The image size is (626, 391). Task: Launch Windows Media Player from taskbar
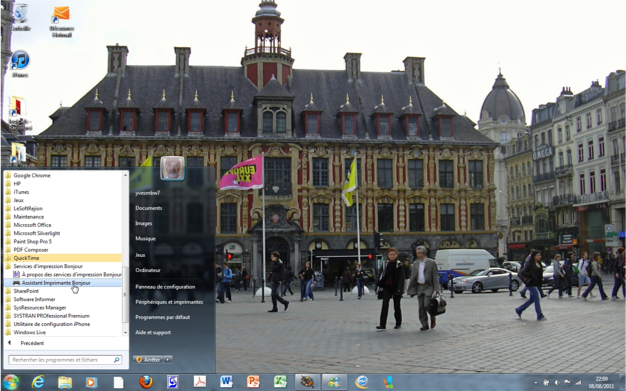pyautogui.click(x=91, y=382)
